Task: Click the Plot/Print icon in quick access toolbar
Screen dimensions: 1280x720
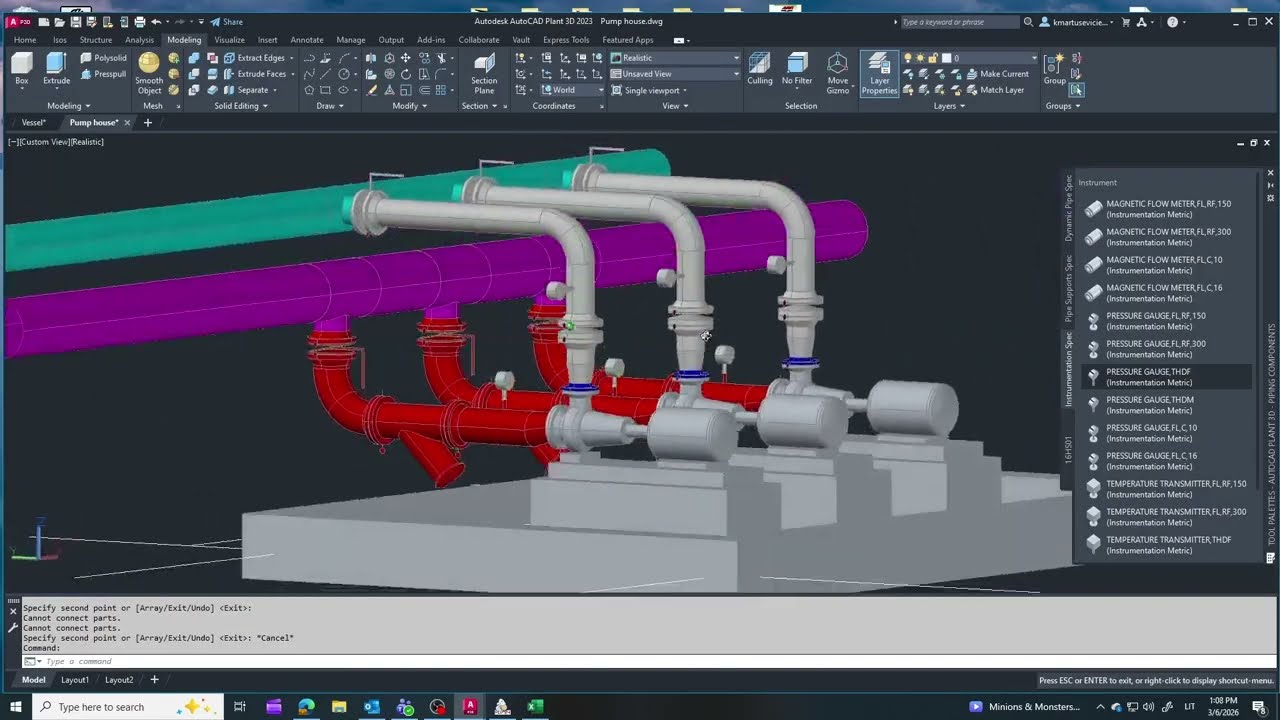Action: [x=140, y=22]
